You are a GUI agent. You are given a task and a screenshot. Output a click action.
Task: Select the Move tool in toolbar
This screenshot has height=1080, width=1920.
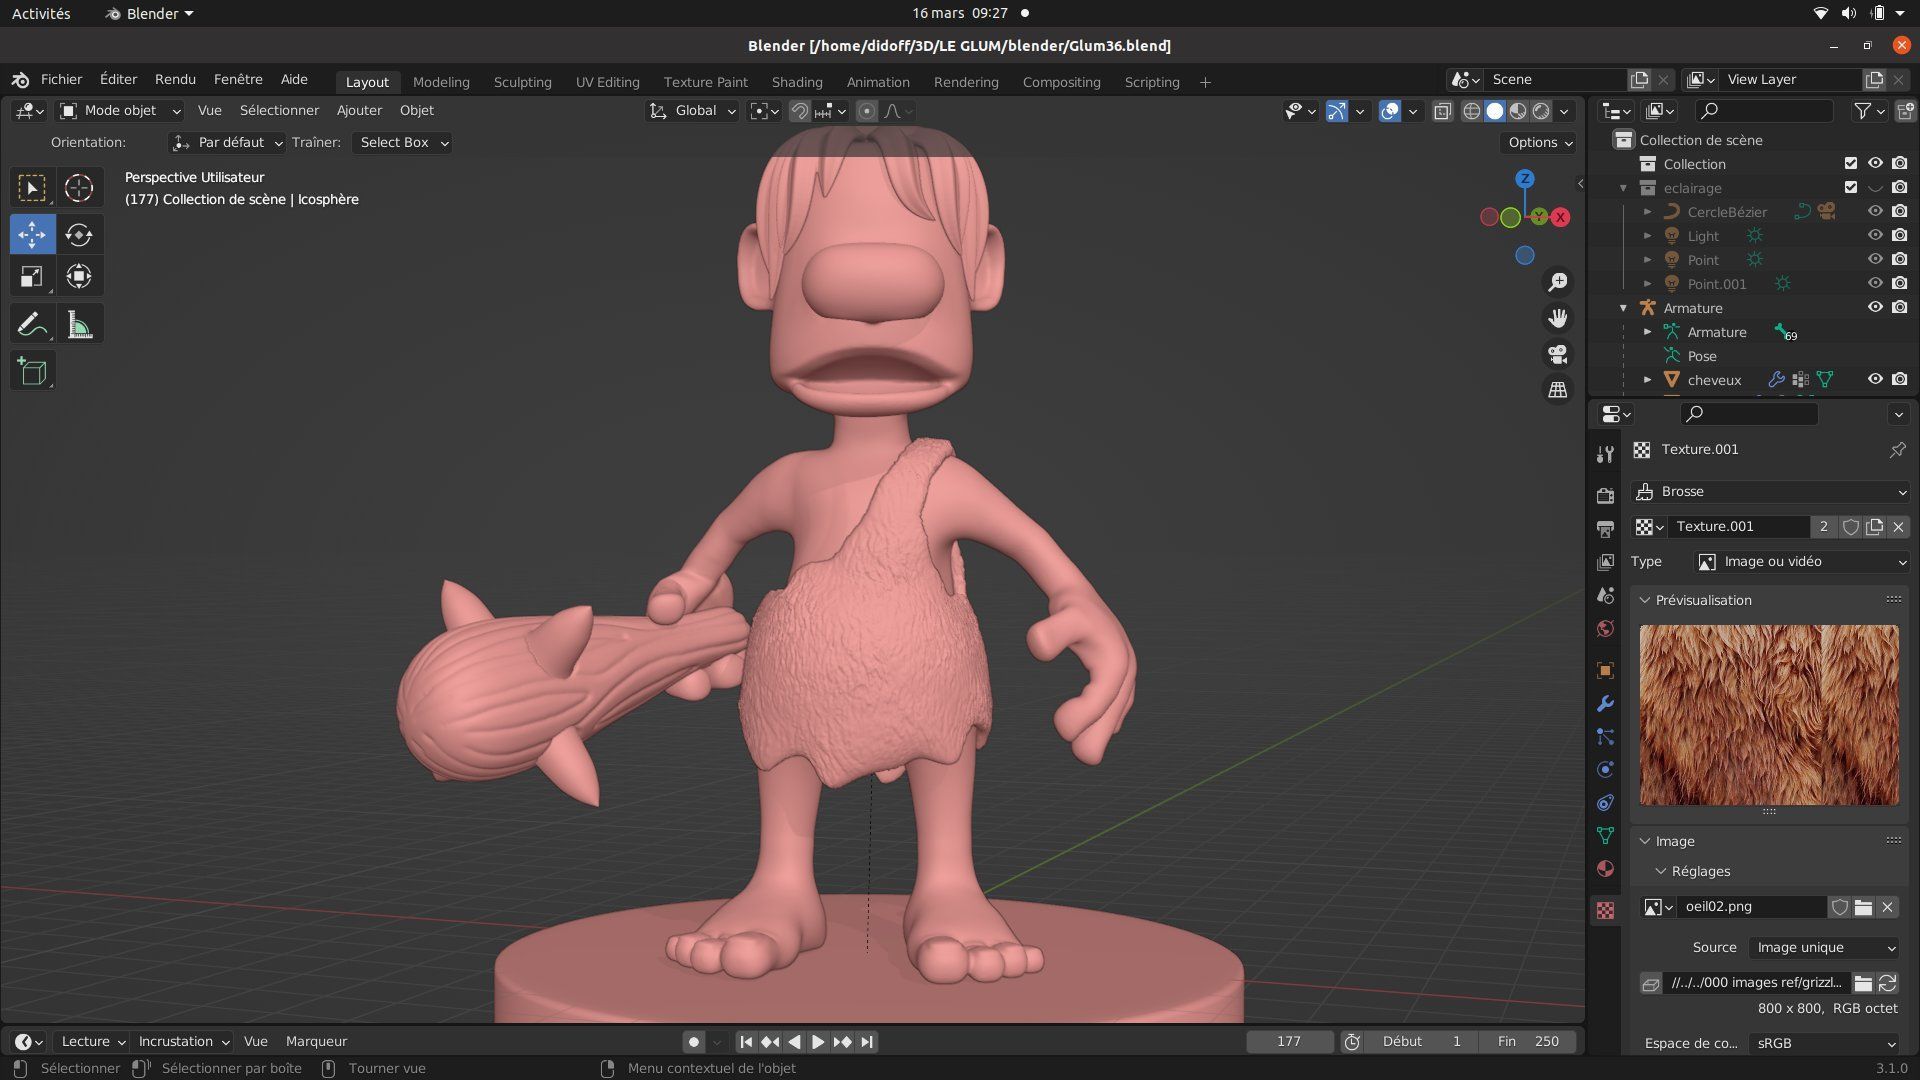tap(32, 235)
